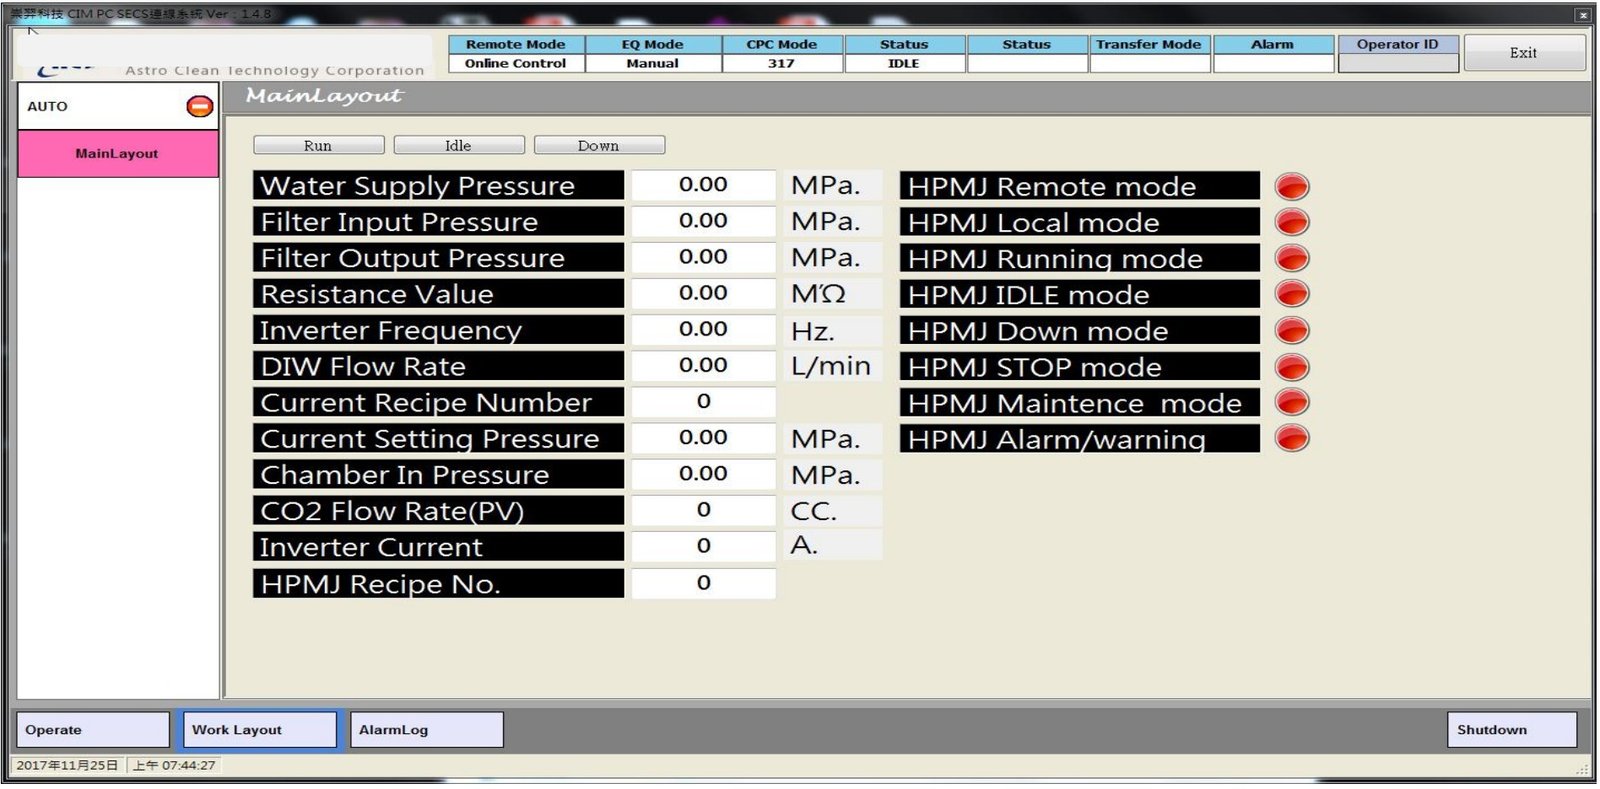Click the EQ Mode 'Manual' value

coord(653,63)
